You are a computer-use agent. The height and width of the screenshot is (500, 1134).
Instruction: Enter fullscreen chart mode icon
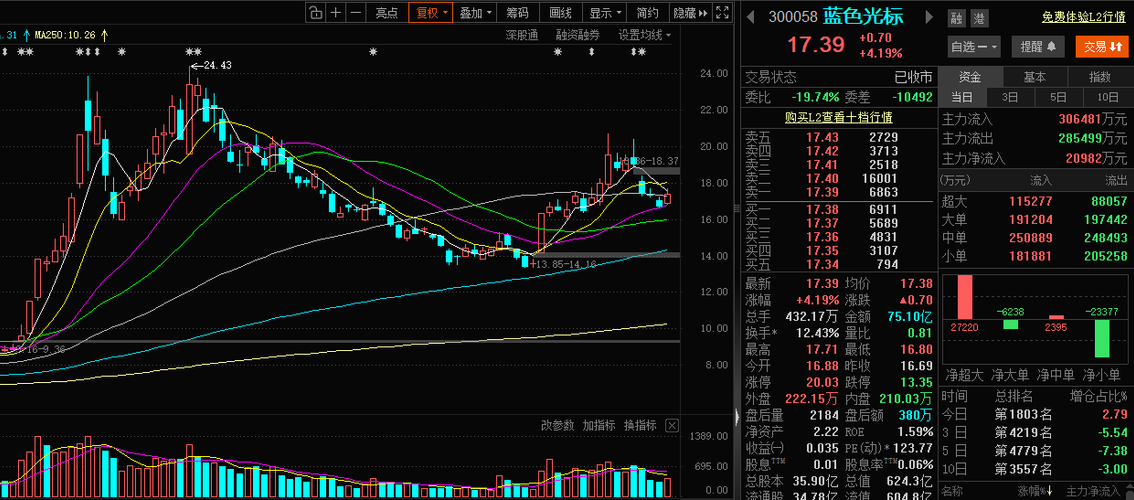pos(721,12)
